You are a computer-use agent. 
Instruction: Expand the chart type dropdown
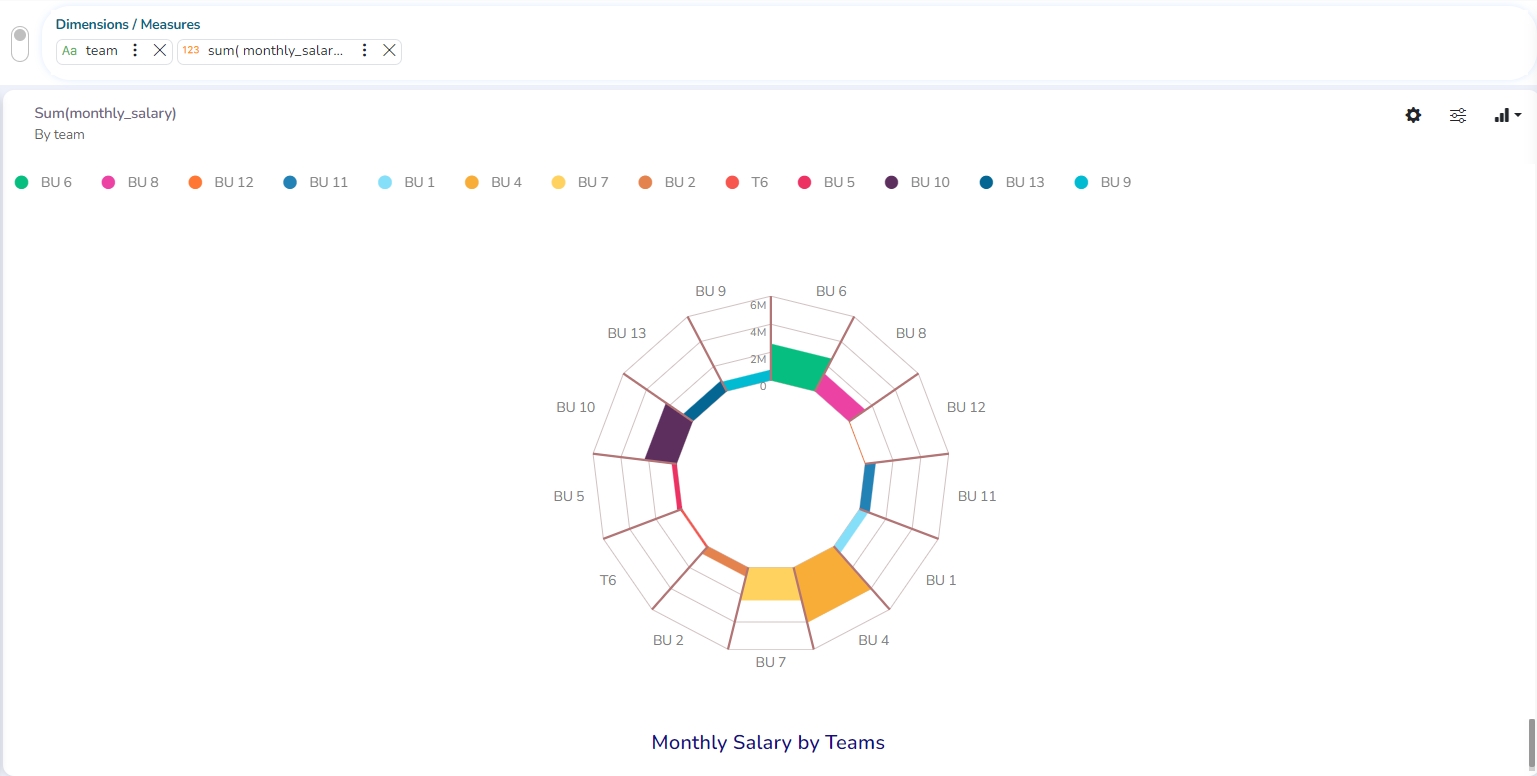(x=1507, y=115)
